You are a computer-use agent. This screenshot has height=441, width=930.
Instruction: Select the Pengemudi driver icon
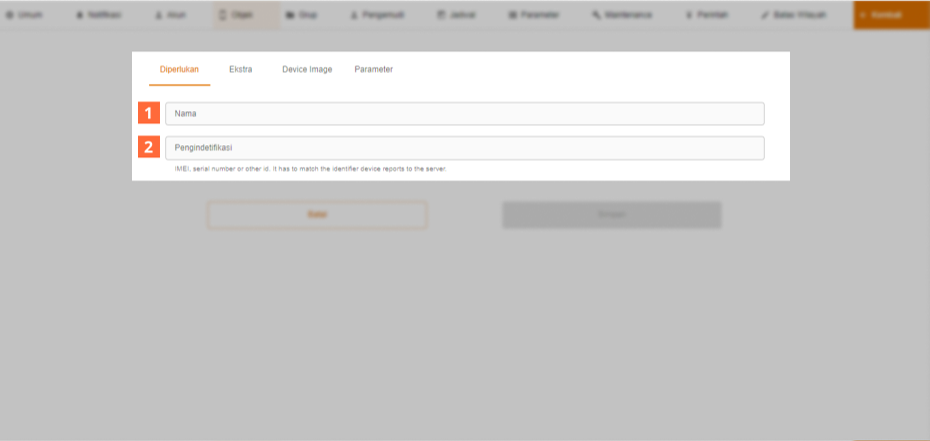pyautogui.click(x=353, y=16)
